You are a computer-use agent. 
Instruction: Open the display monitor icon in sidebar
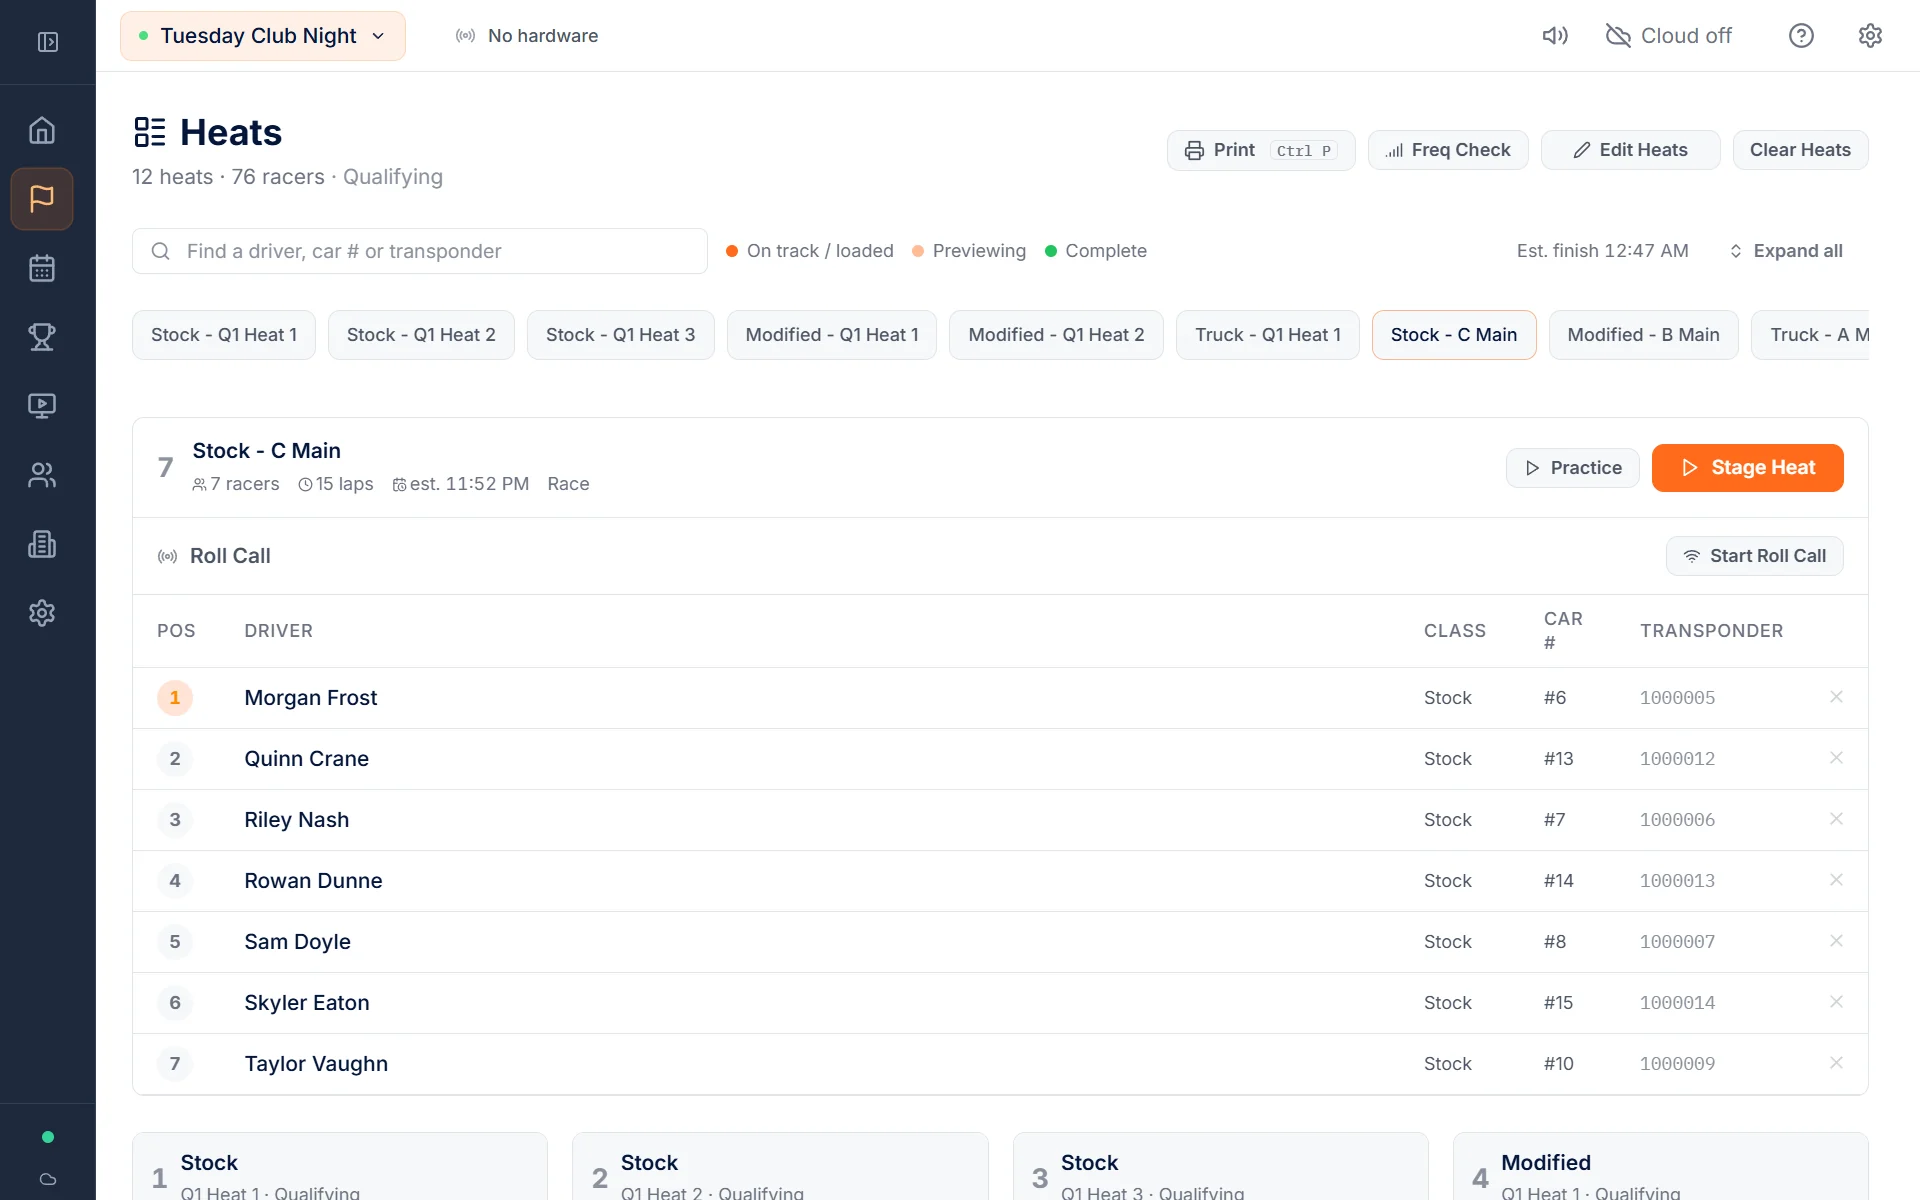click(x=42, y=406)
